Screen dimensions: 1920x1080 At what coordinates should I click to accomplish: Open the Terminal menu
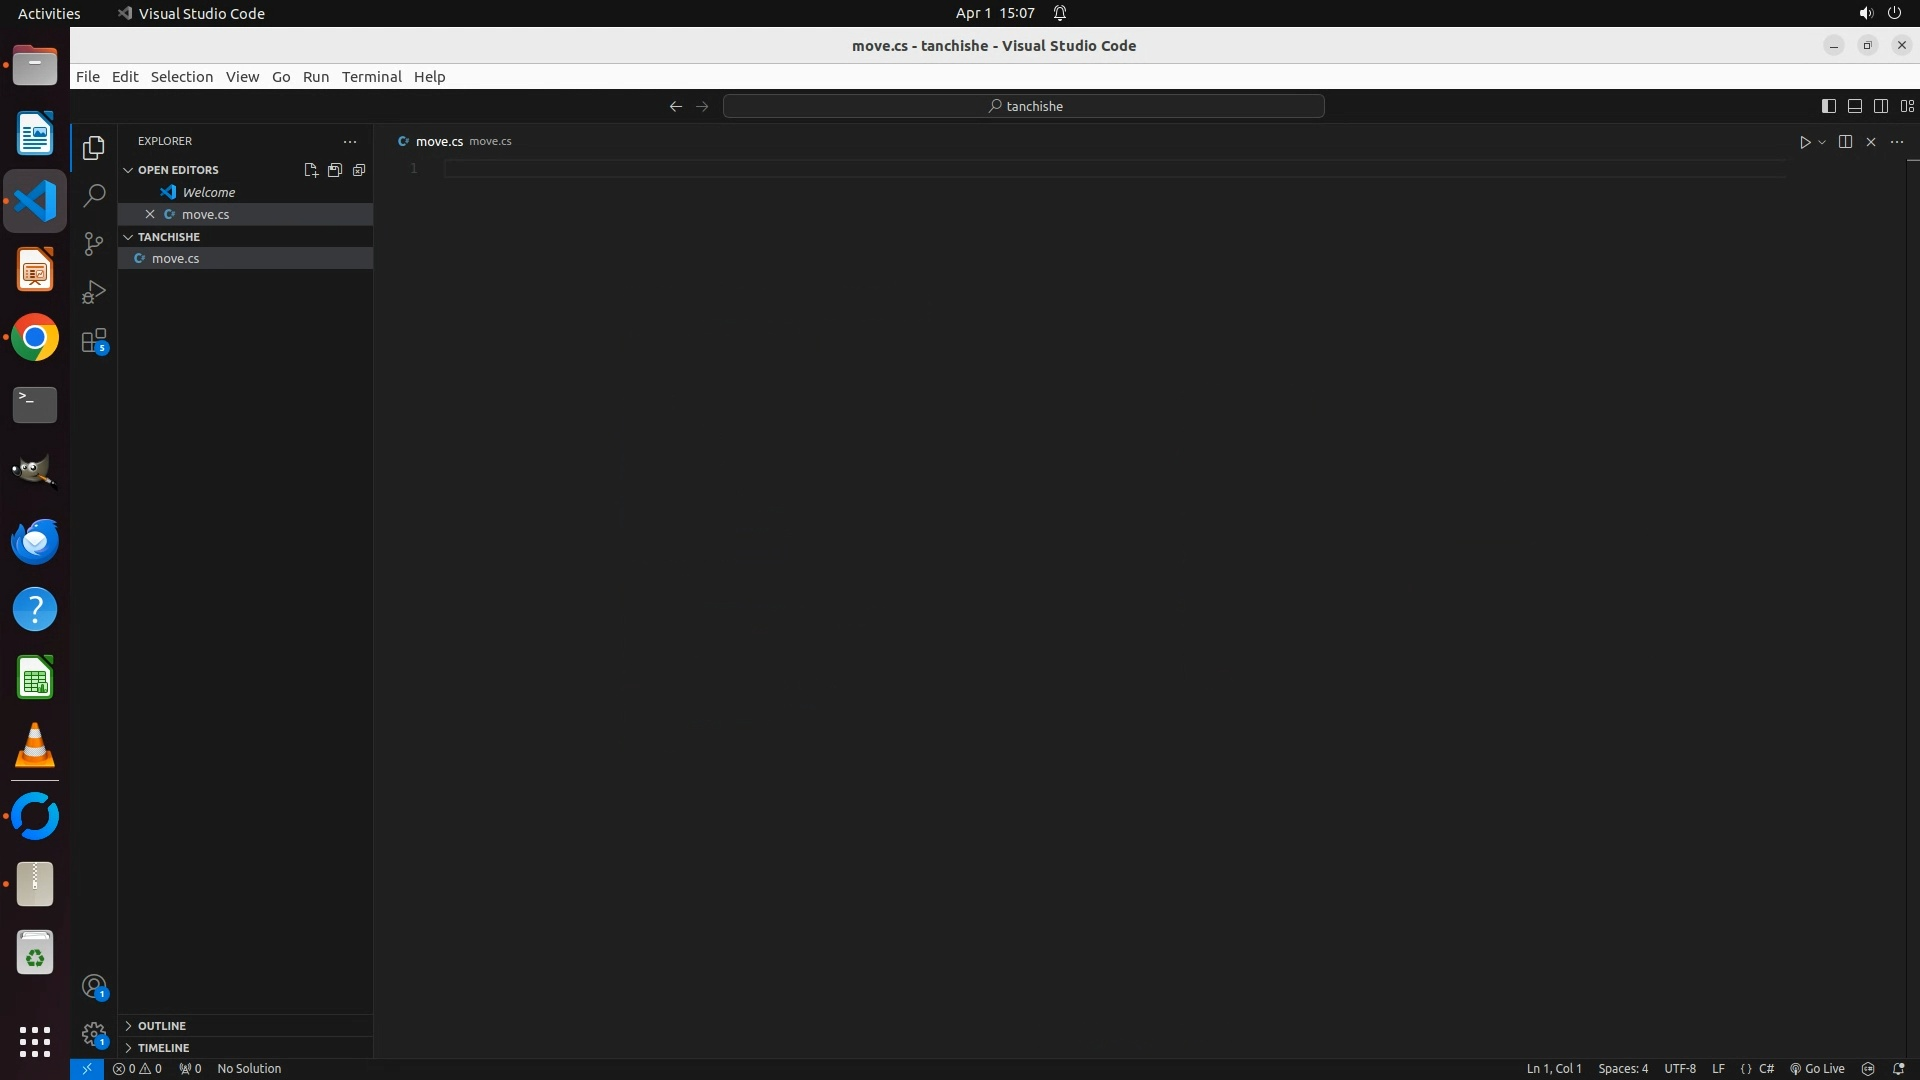point(371,77)
